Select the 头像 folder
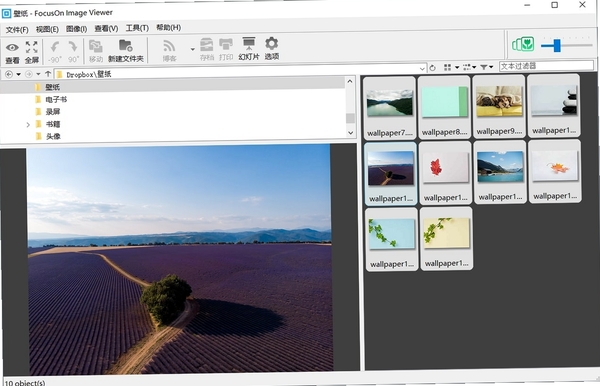The width and height of the screenshot is (600, 386). tap(53, 136)
